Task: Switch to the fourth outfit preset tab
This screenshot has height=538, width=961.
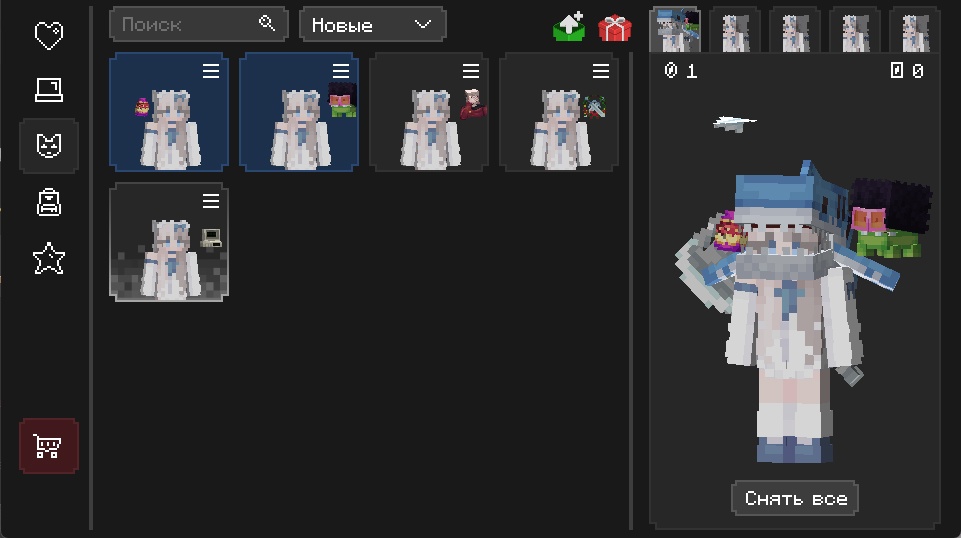Action: pyautogui.click(x=854, y=29)
